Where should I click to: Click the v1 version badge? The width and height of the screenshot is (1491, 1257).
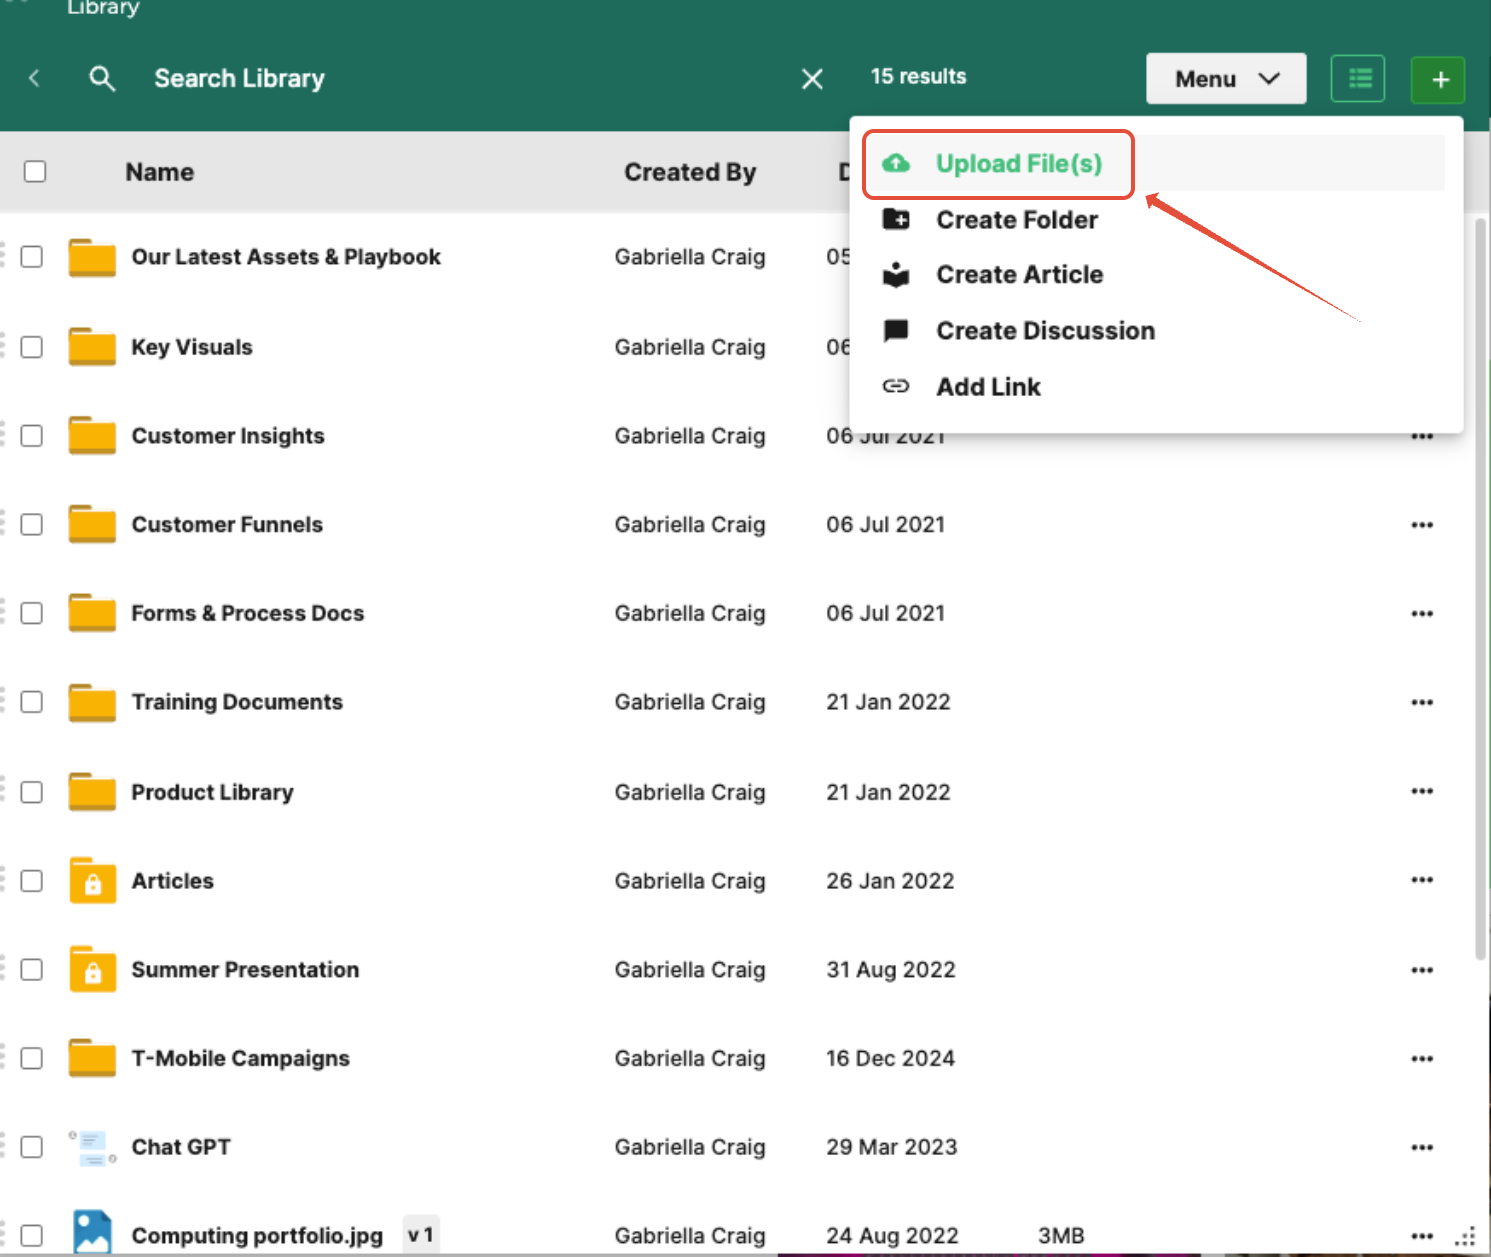tap(421, 1235)
